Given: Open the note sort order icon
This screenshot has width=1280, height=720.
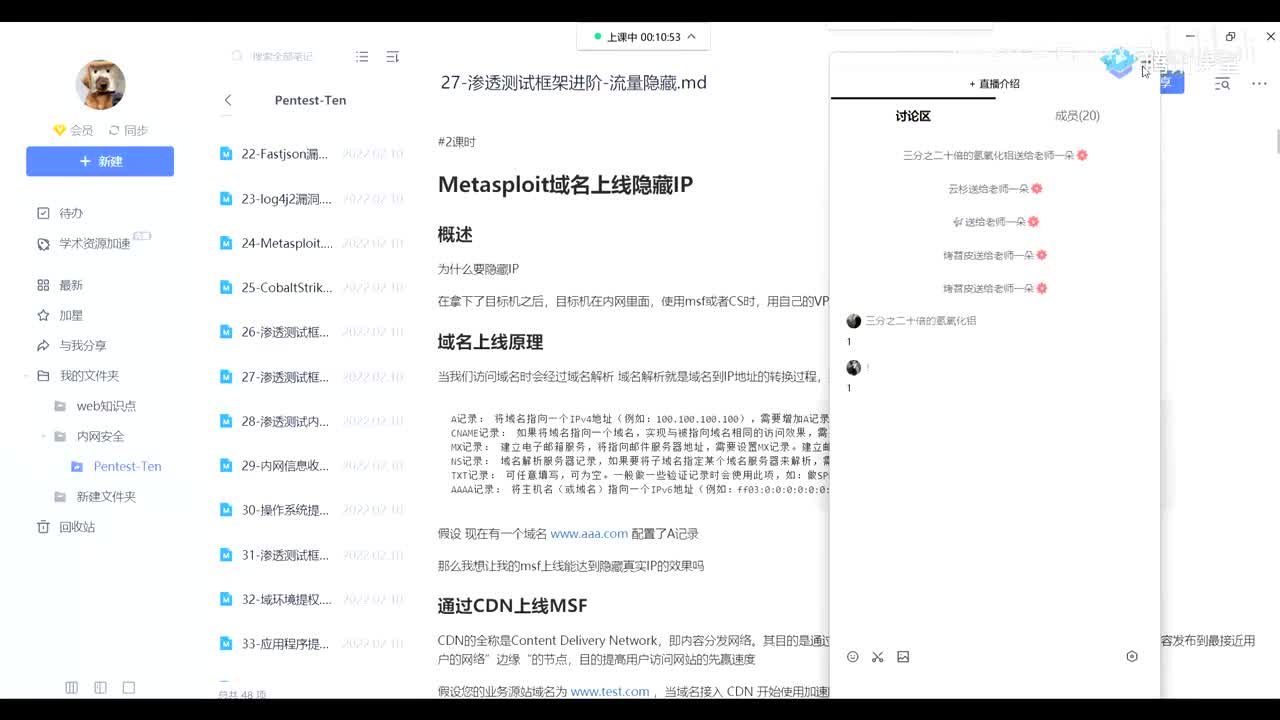Looking at the screenshot, I should [x=392, y=57].
